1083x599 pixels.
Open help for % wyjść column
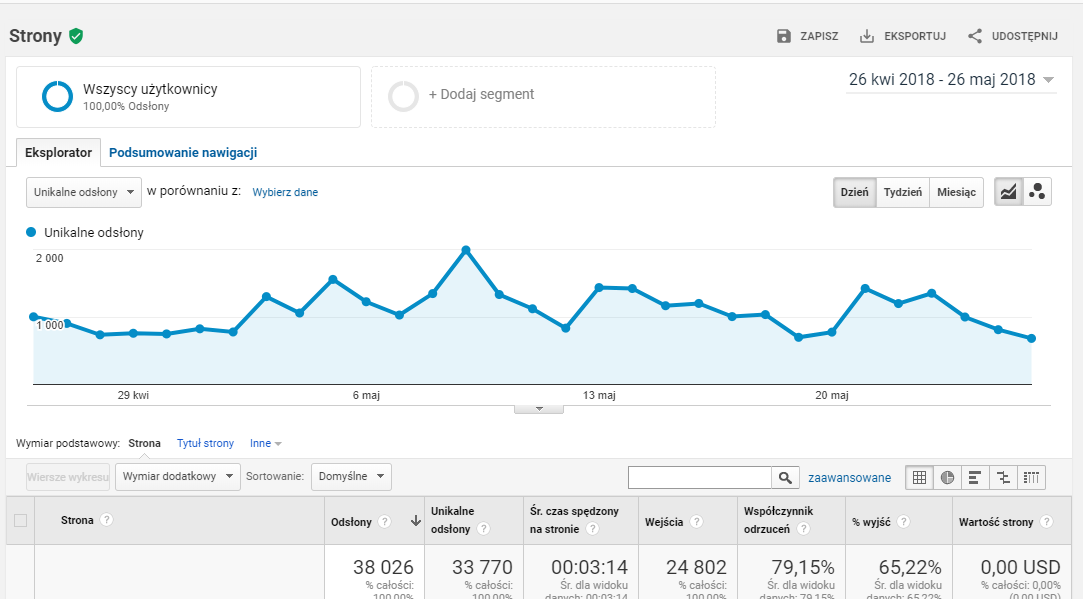903,522
